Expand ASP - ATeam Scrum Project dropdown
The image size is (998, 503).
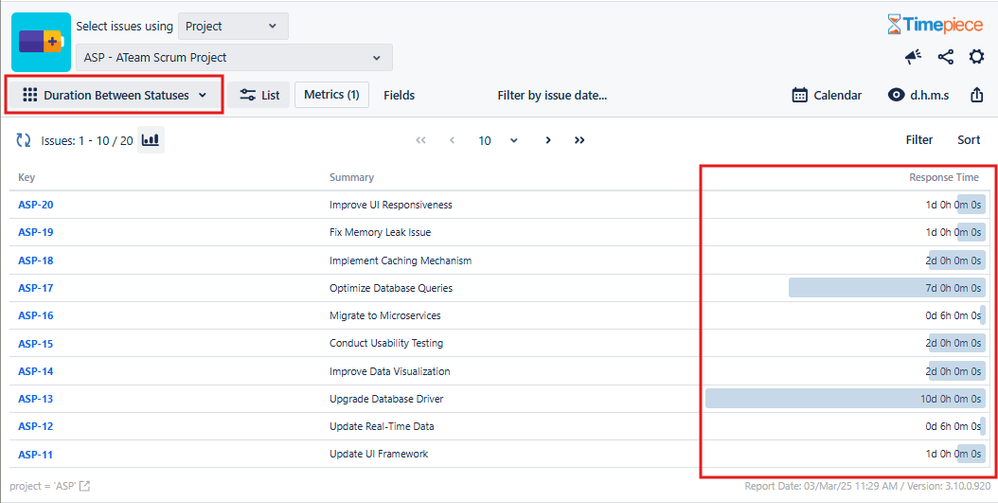(234, 57)
